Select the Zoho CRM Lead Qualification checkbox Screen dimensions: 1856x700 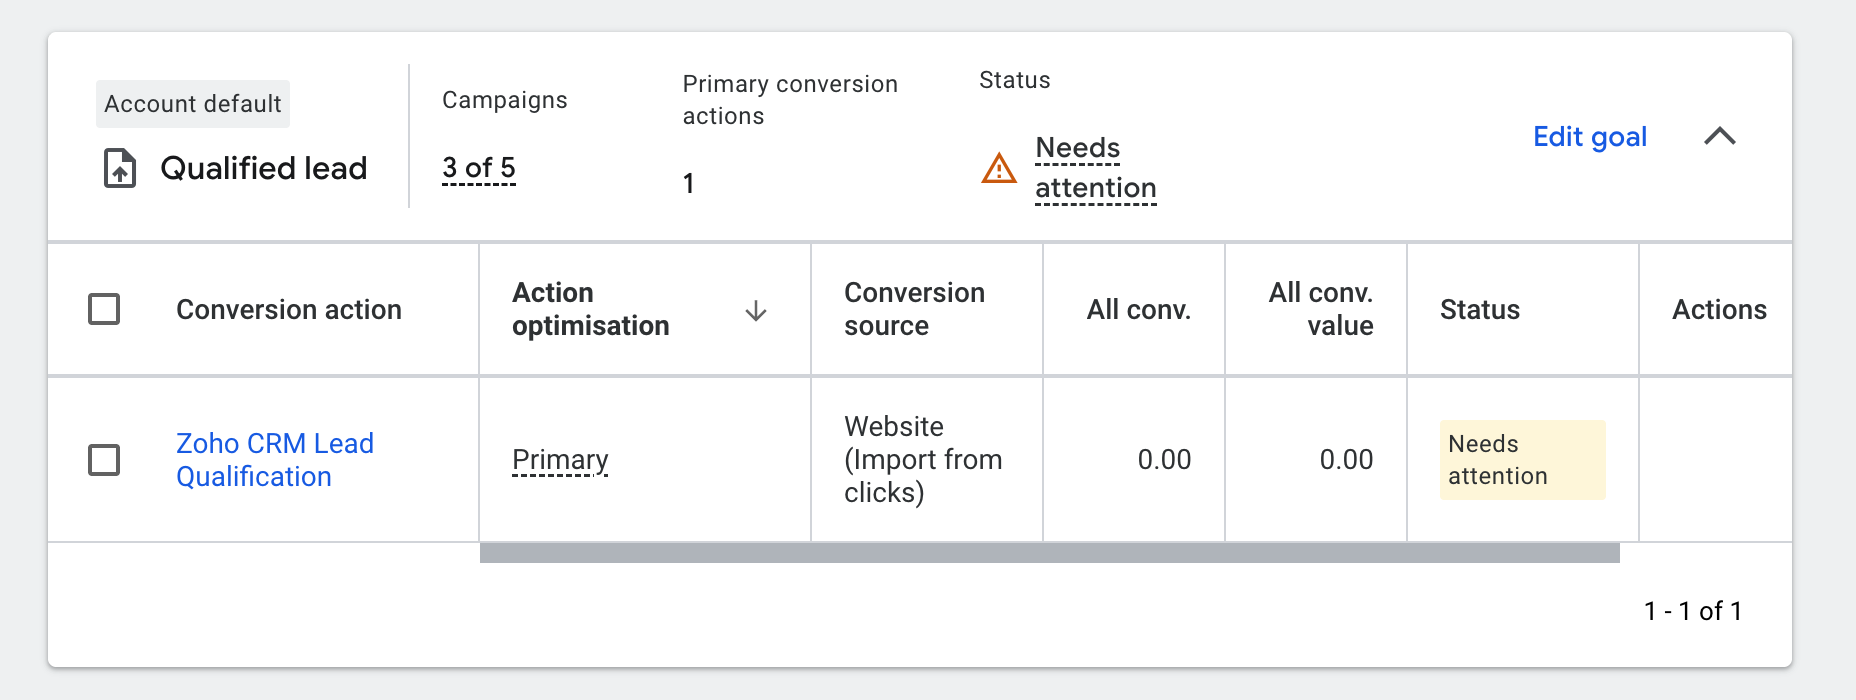click(104, 460)
